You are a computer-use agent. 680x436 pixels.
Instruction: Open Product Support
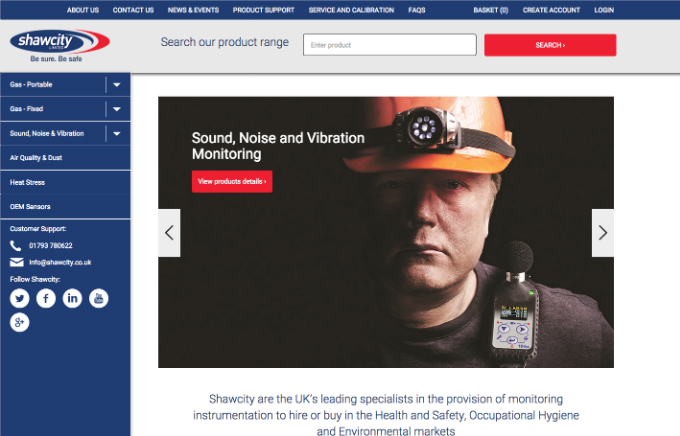coord(264,10)
